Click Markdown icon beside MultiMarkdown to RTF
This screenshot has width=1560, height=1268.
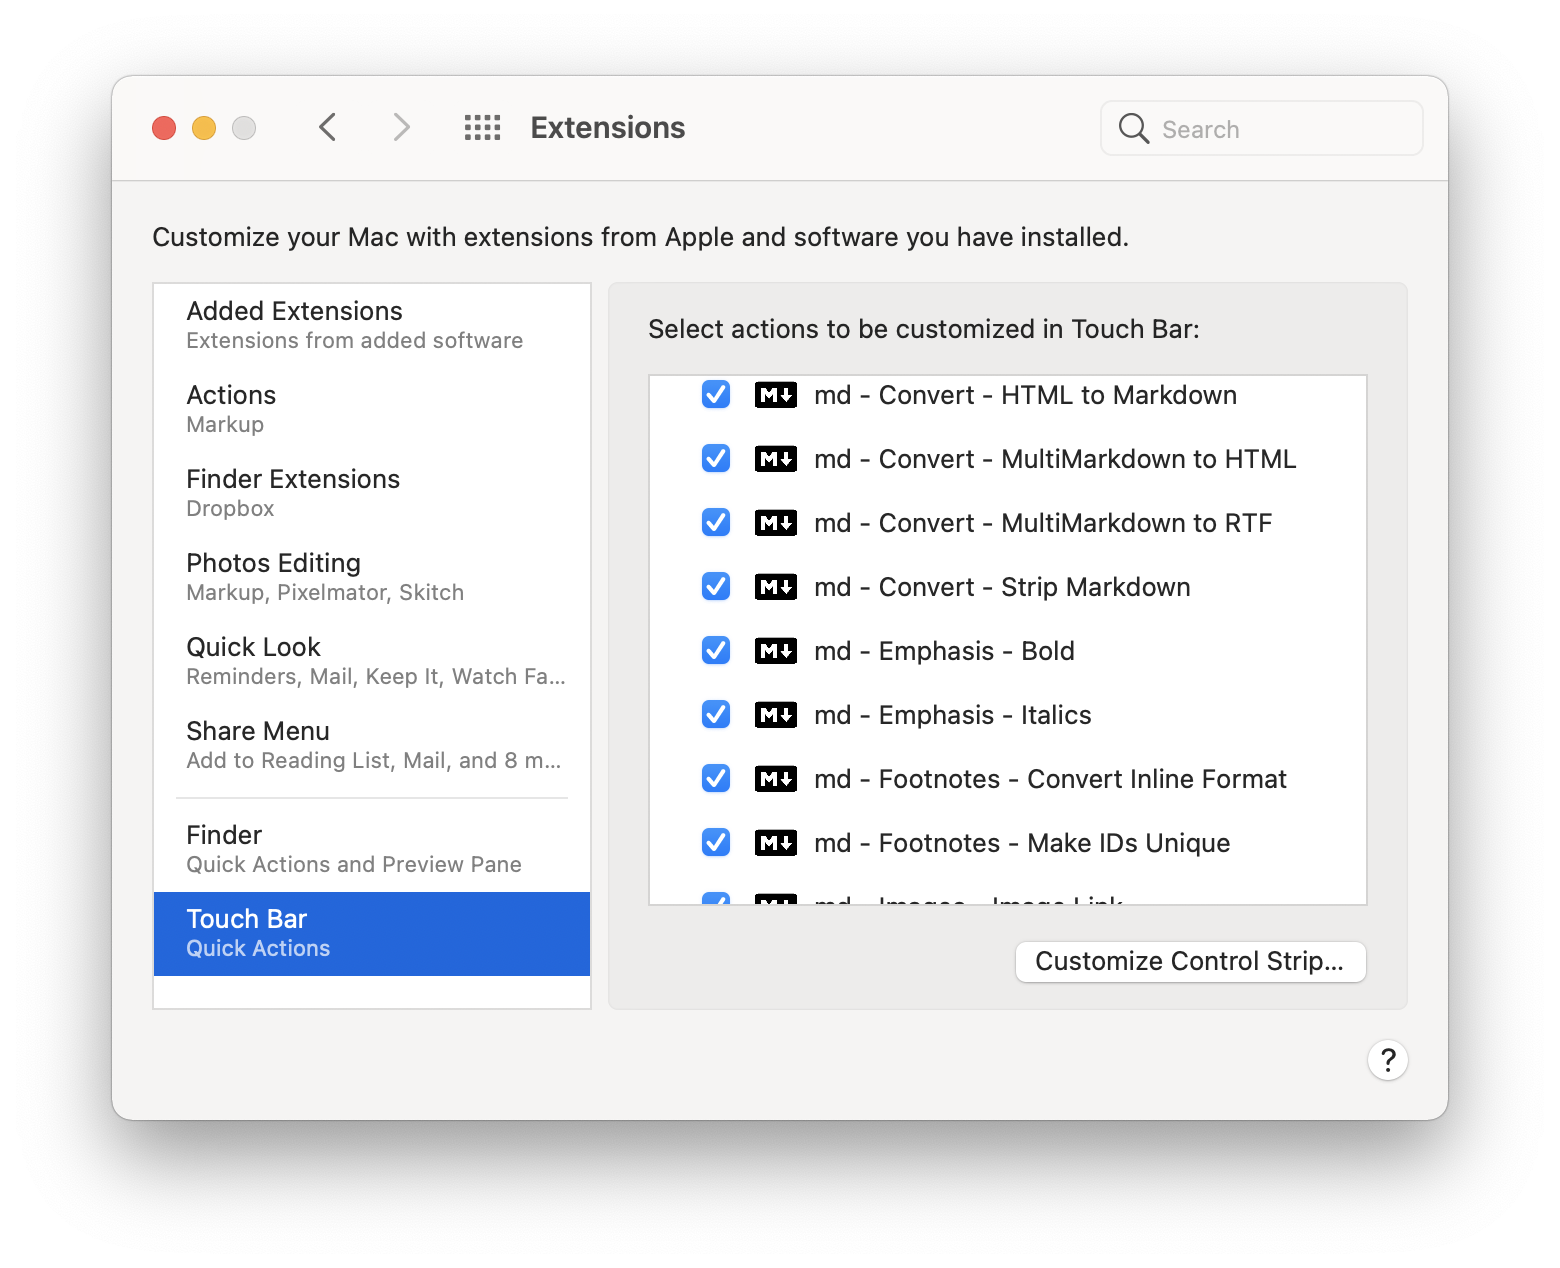776,523
